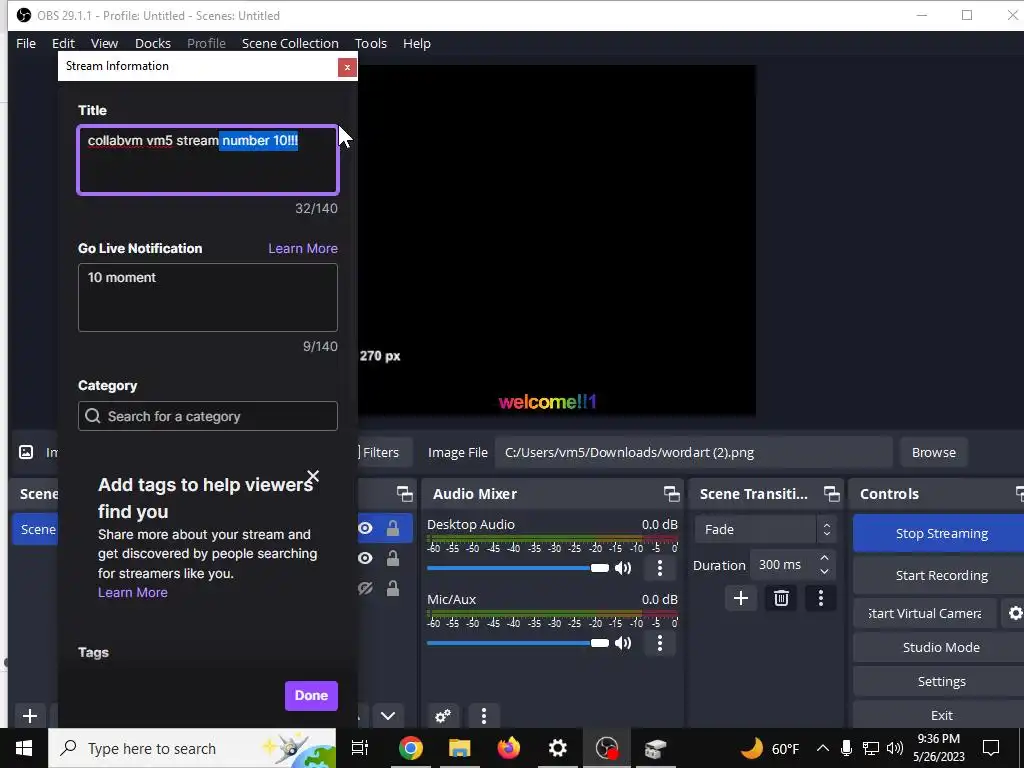Toggle the lock on the highlighted source row
Screen dimensions: 1024x768
tap(392, 528)
